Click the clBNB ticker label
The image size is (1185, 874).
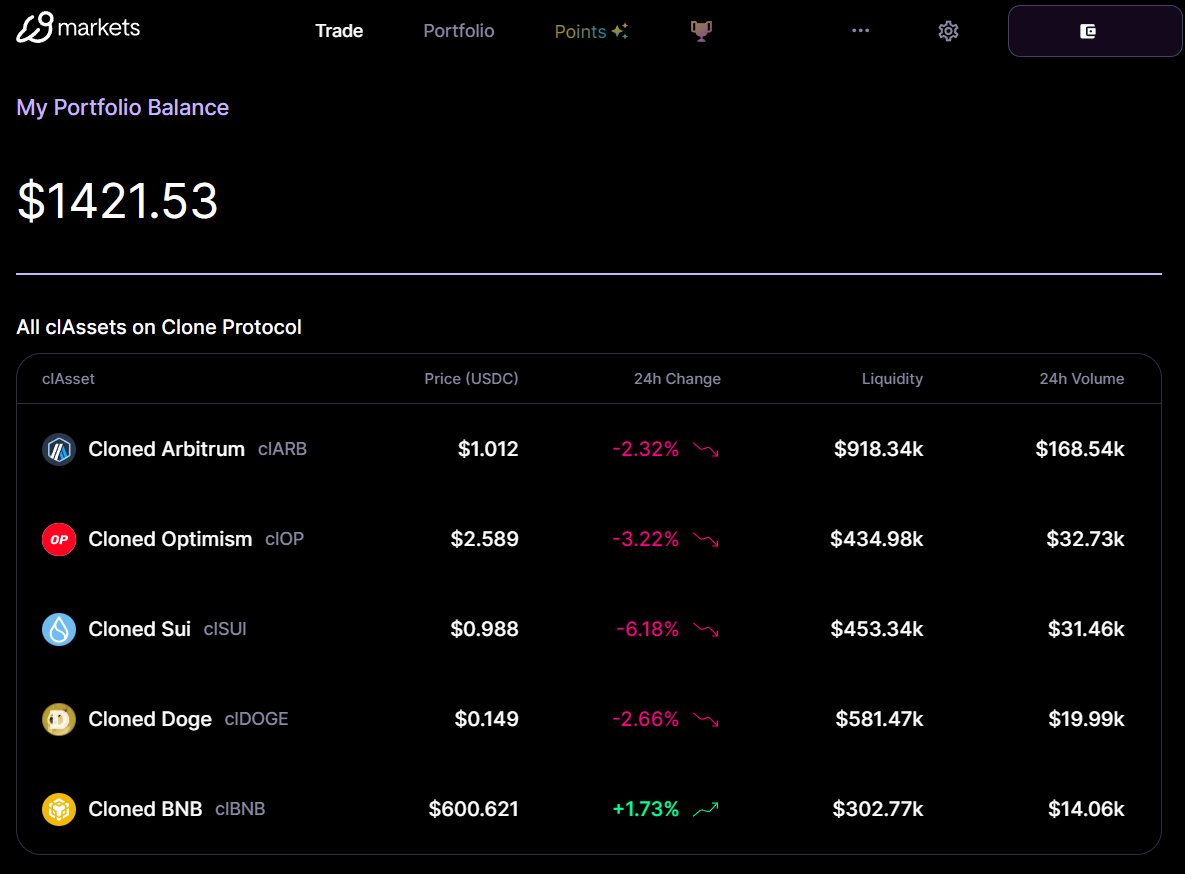pos(240,809)
